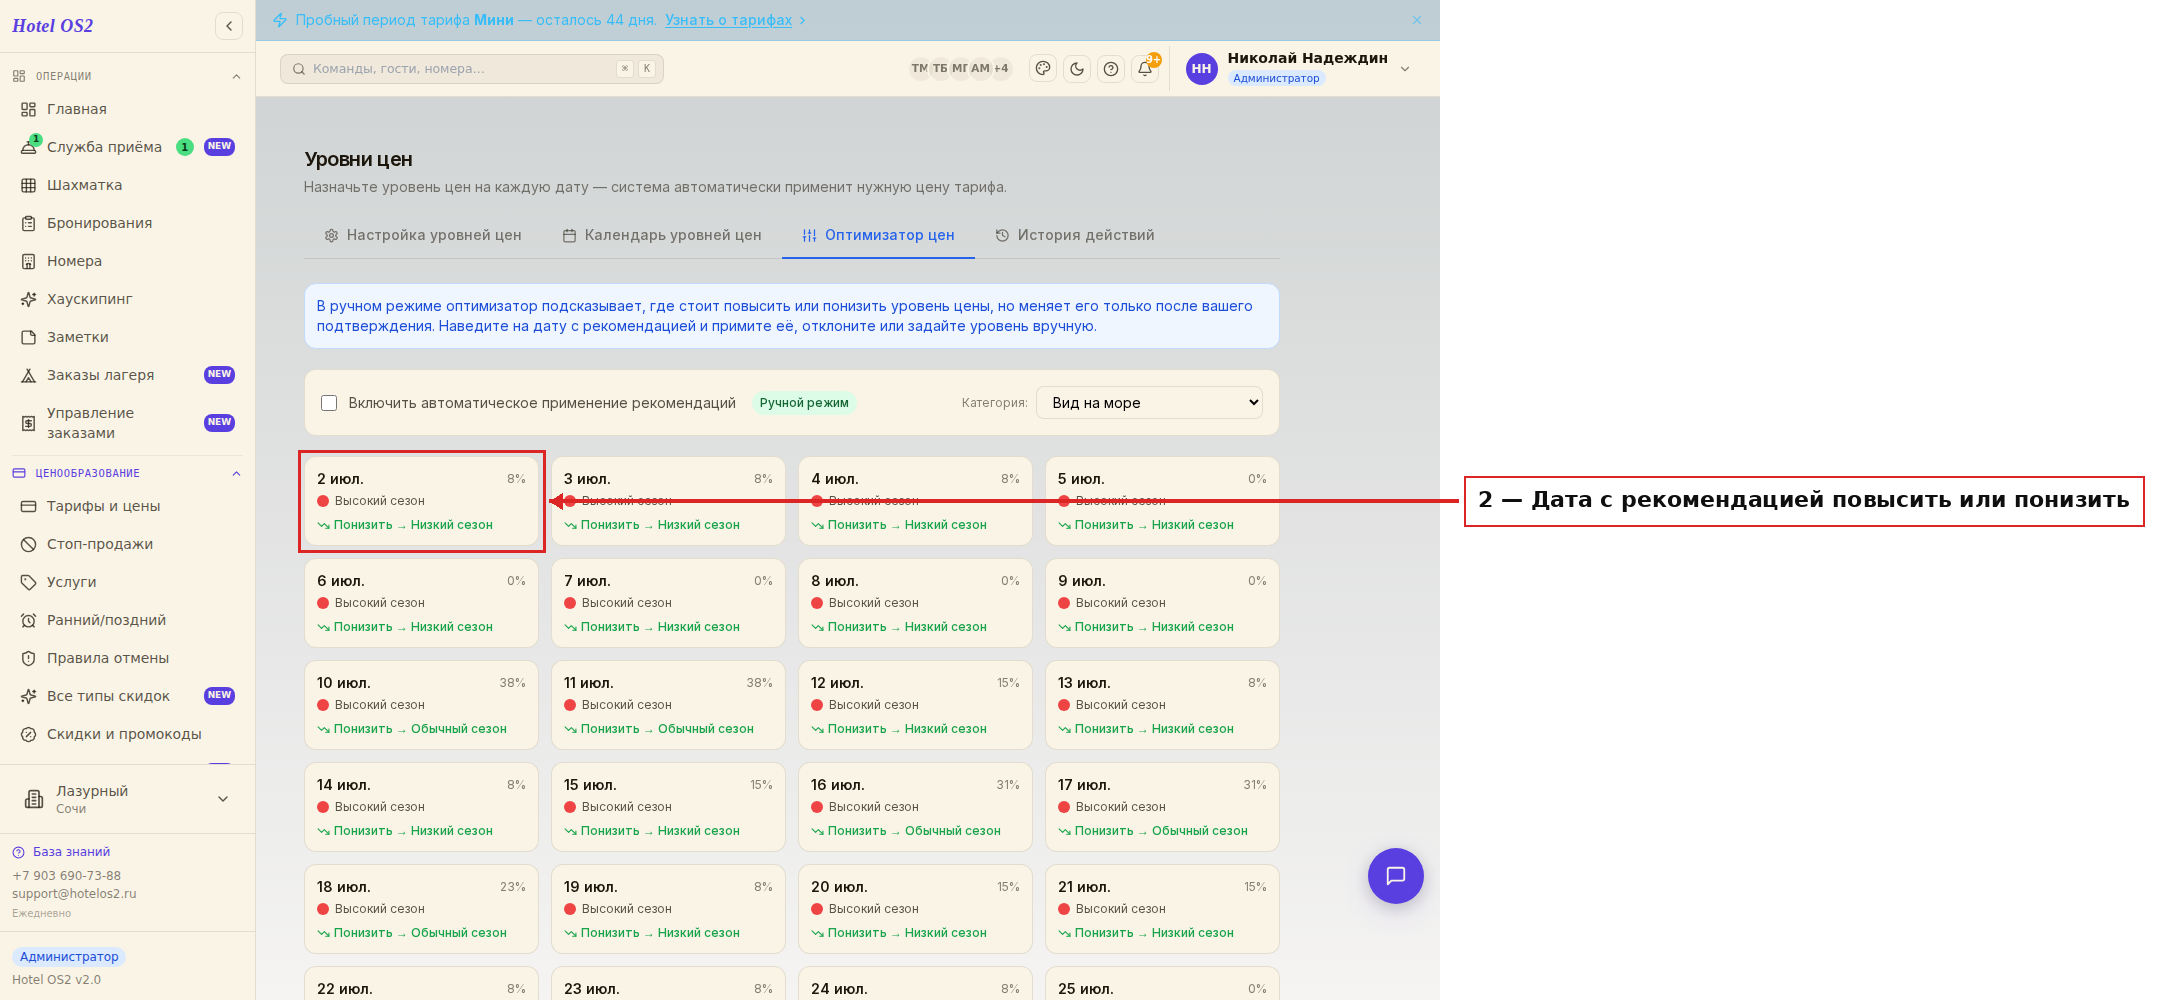Click the support@hotelos2.ru email address
Viewport: 2168px width, 1000px height.
[x=74, y=894]
